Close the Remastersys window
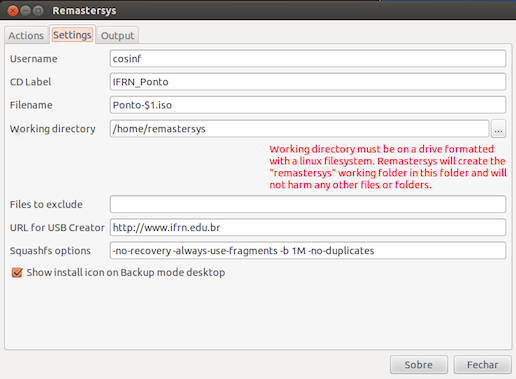 point(13,11)
